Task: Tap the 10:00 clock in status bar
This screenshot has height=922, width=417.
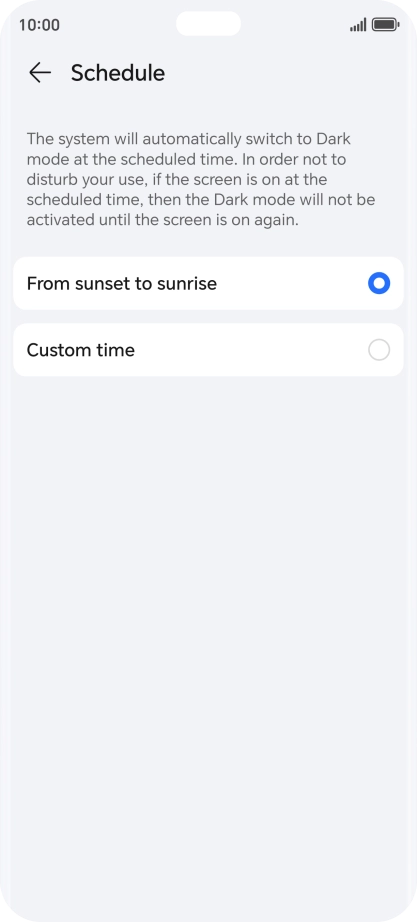Action: (x=39, y=25)
